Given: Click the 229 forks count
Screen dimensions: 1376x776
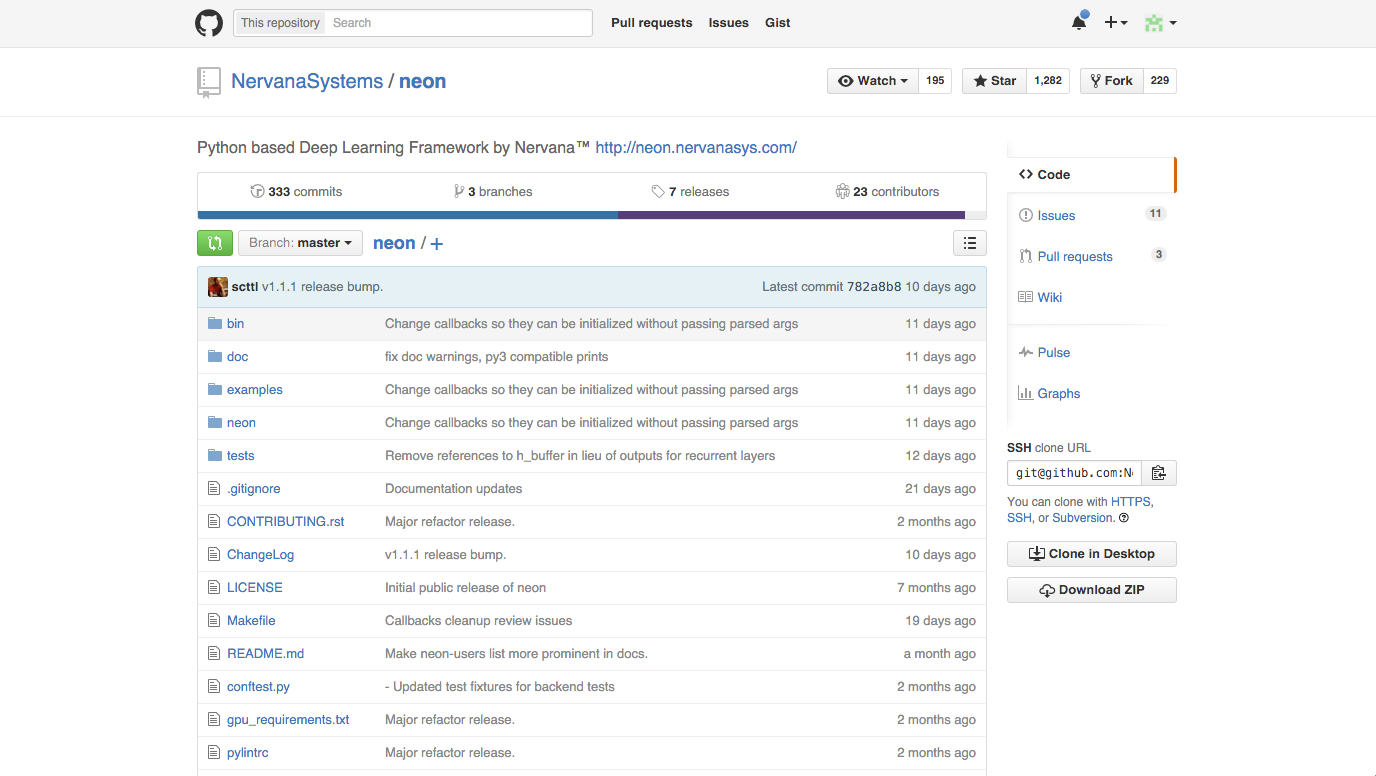Looking at the screenshot, I should pyautogui.click(x=1160, y=81).
